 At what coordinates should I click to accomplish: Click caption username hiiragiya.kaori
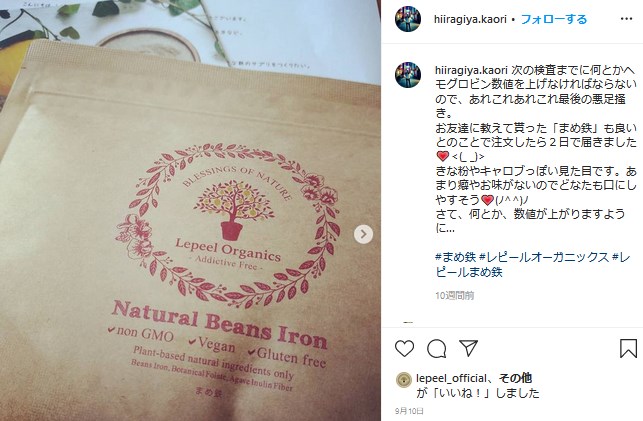pos(471,70)
